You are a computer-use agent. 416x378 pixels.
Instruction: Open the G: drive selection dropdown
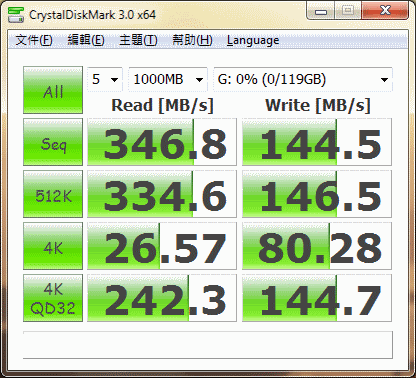[x=303, y=79]
